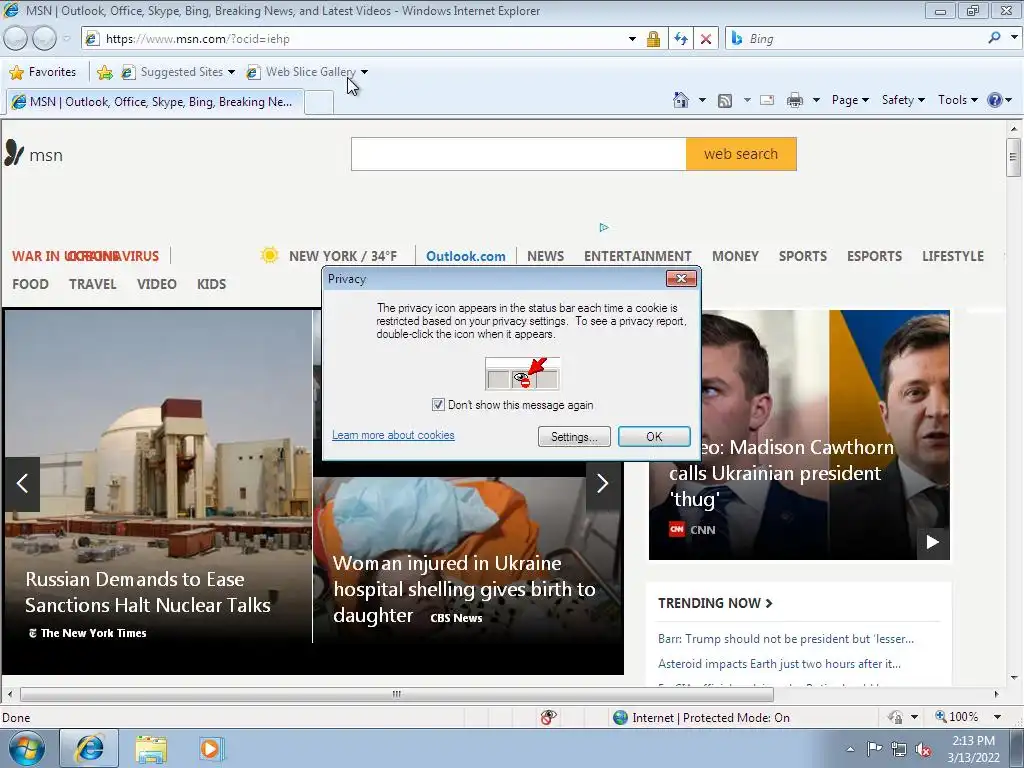Open the TRENDING NOW heading link
The height and width of the screenshot is (768, 1024).
point(715,603)
